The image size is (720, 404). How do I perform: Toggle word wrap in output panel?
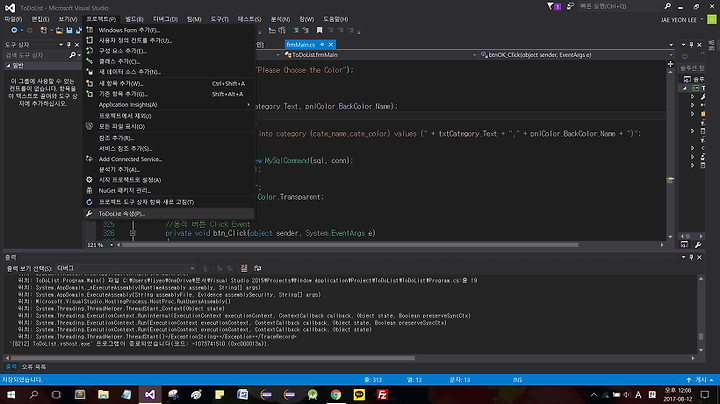tap(258, 268)
